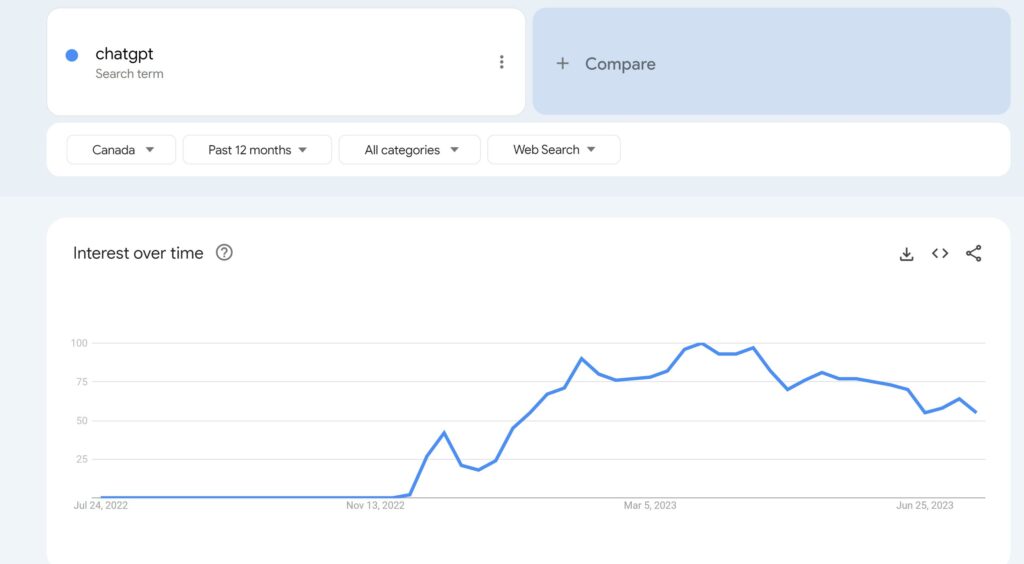Open the Canada region dropdown
The width and height of the screenshot is (1024, 564).
(x=121, y=149)
